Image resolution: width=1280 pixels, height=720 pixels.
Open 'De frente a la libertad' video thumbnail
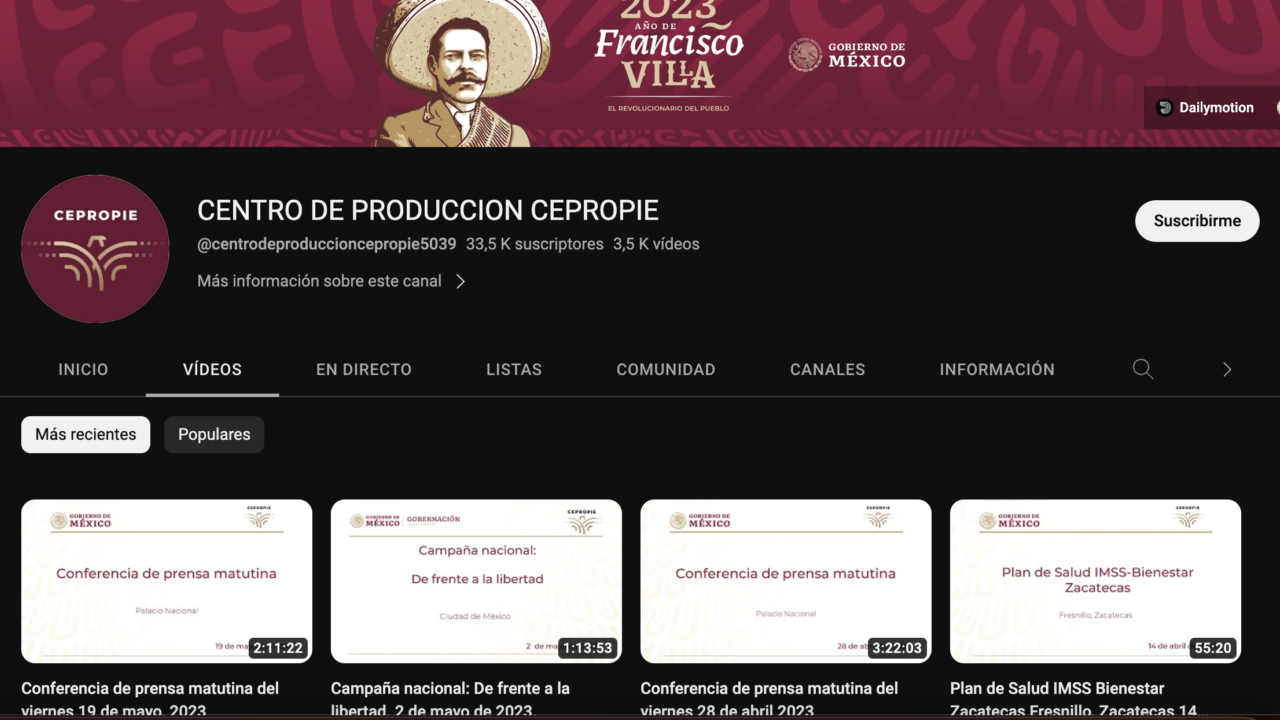476,581
